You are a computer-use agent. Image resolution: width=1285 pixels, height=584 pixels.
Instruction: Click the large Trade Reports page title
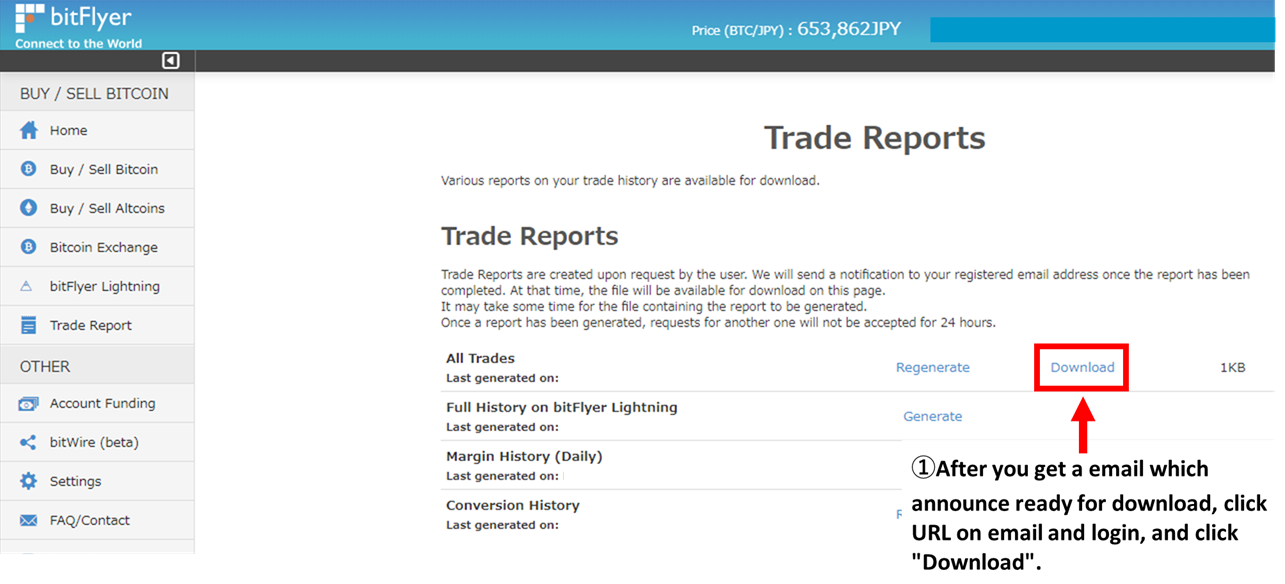pos(875,138)
